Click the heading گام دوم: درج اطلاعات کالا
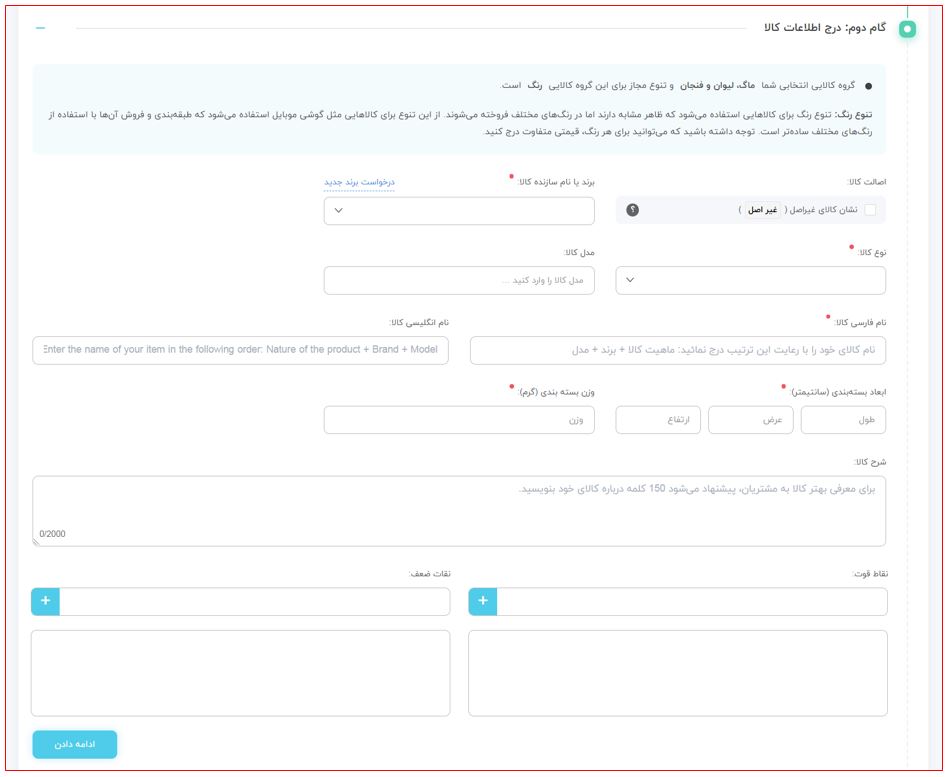Viewport: 950px width, 777px height. point(825,28)
